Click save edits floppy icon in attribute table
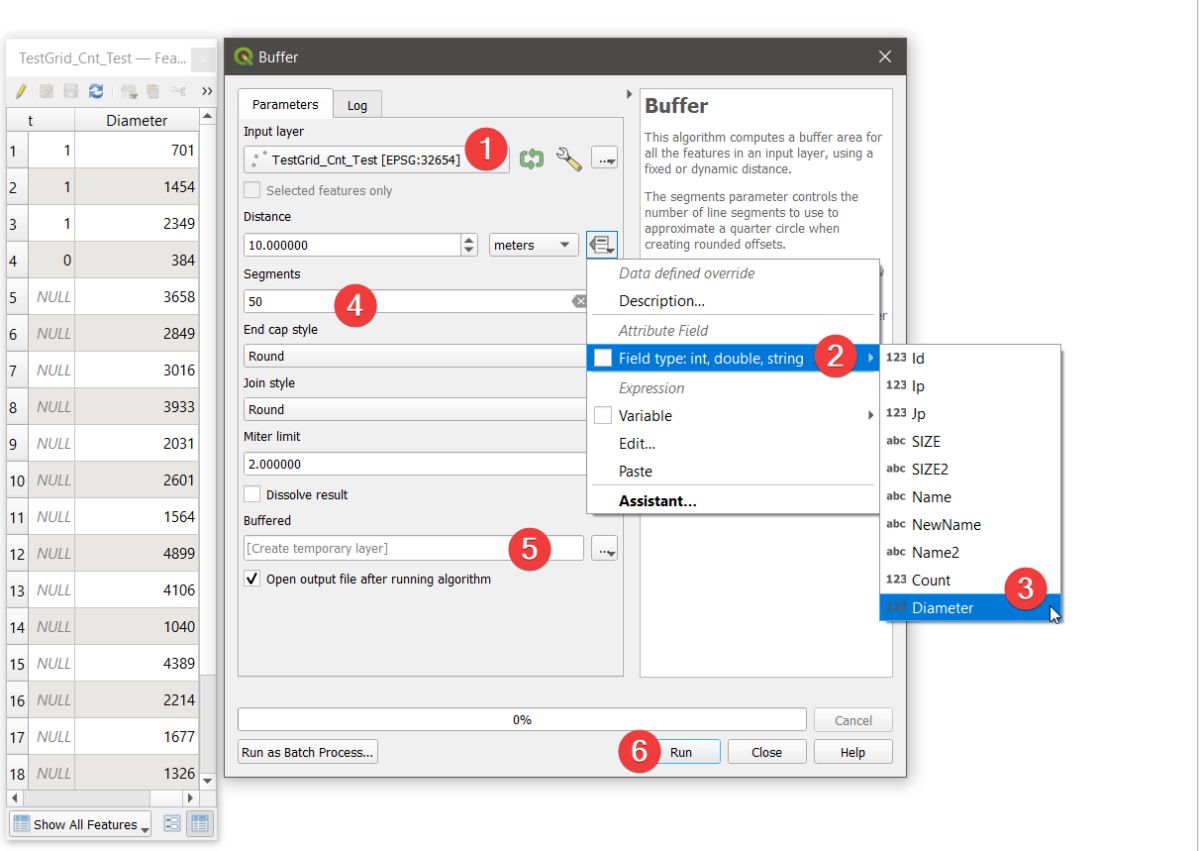Screen dimensions: 1199x851 pyautogui.click(x=71, y=91)
